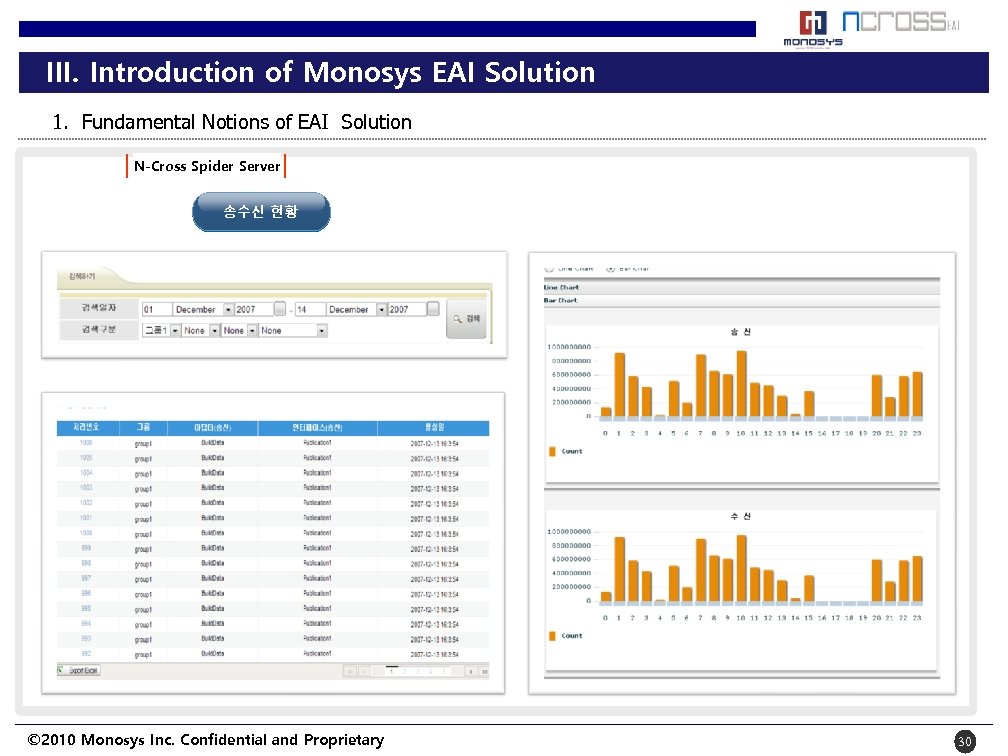This screenshot has width=1008, height=756.
Task: Select the Line Chart radio button
Action: [x=550, y=268]
